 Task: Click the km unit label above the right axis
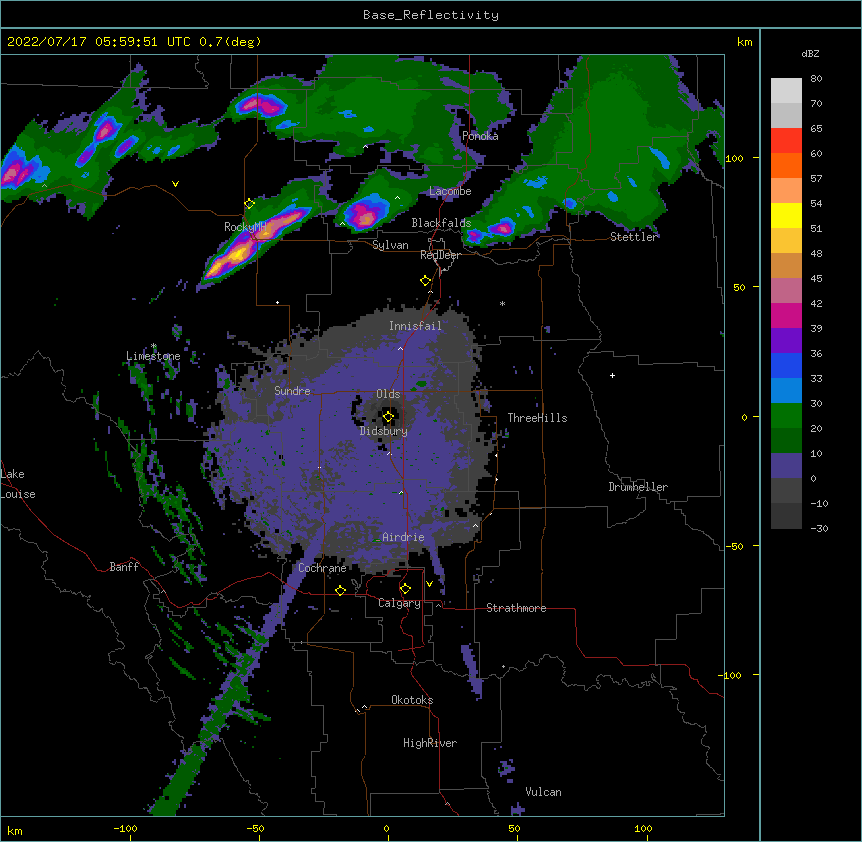744,42
